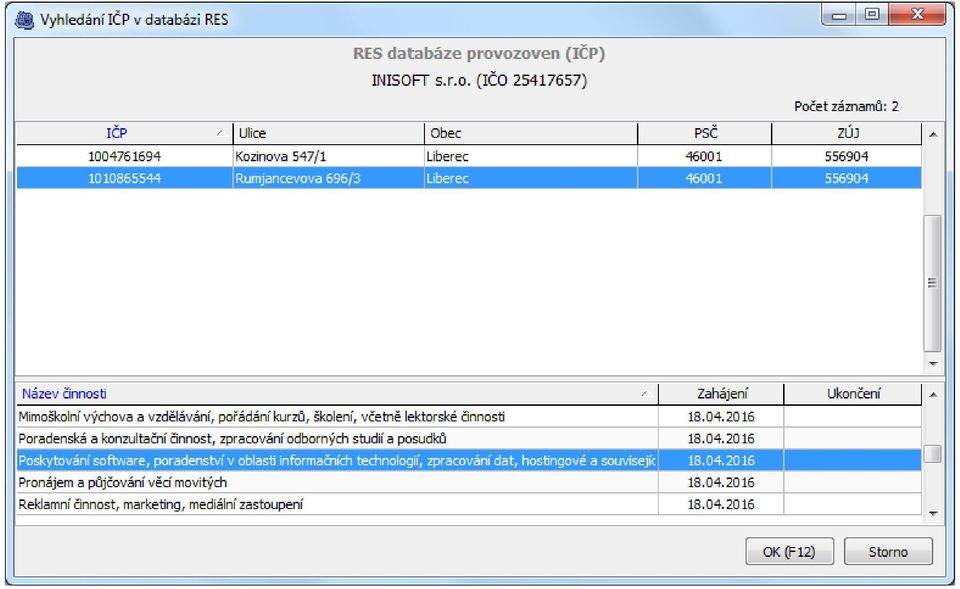Image resolution: width=960 pixels, height=589 pixels.
Task: Close the Vyhledání IČP dialog
Action: (917, 15)
